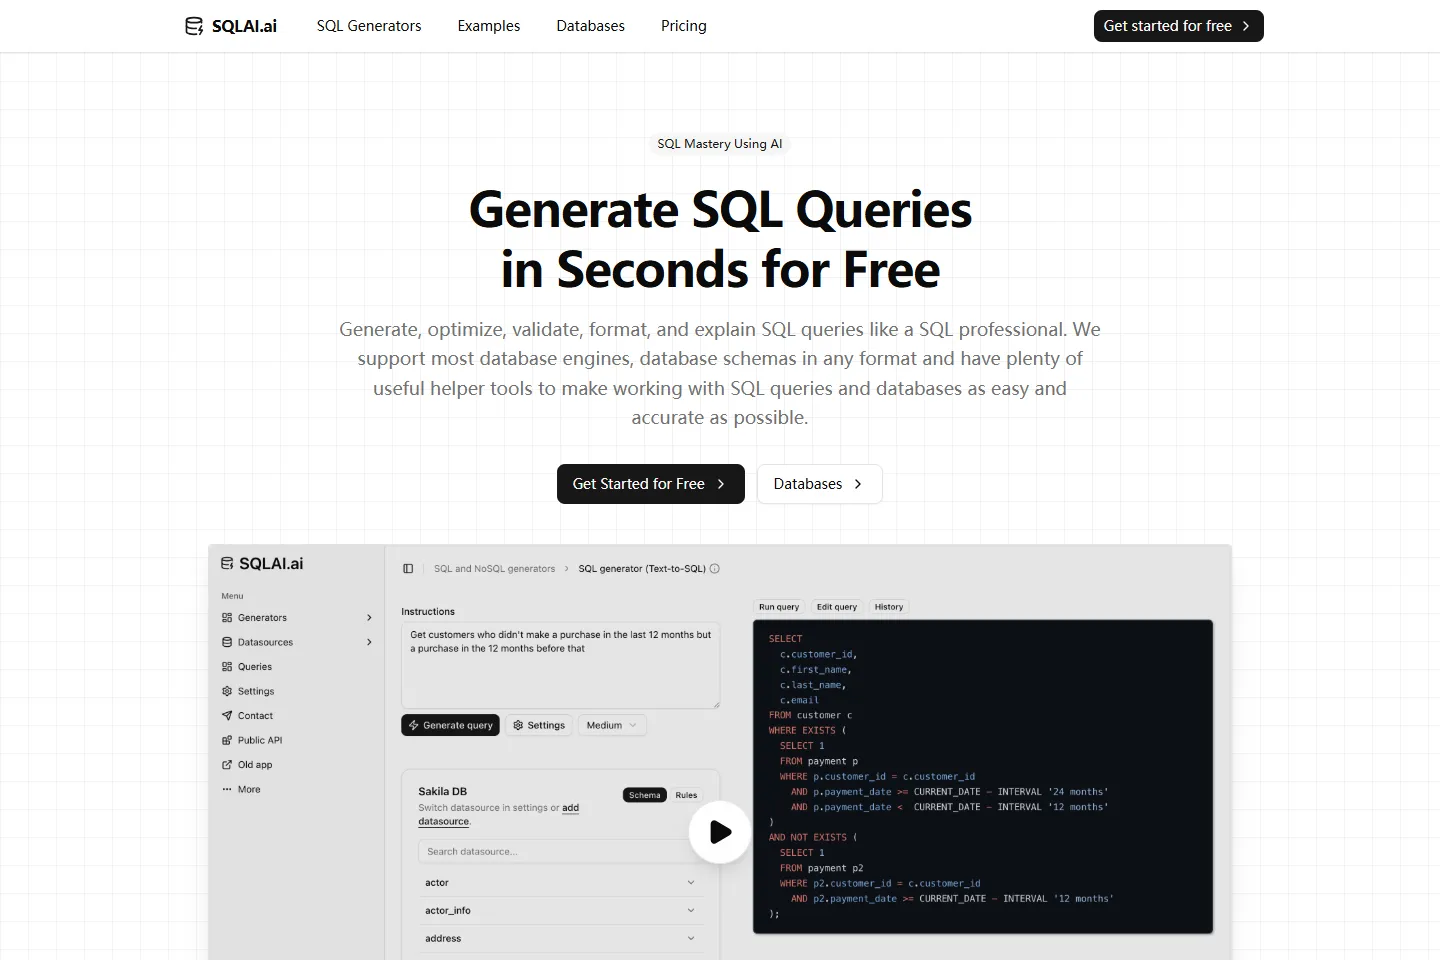Click the Sakila DB heading

click(x=443, y=791)
